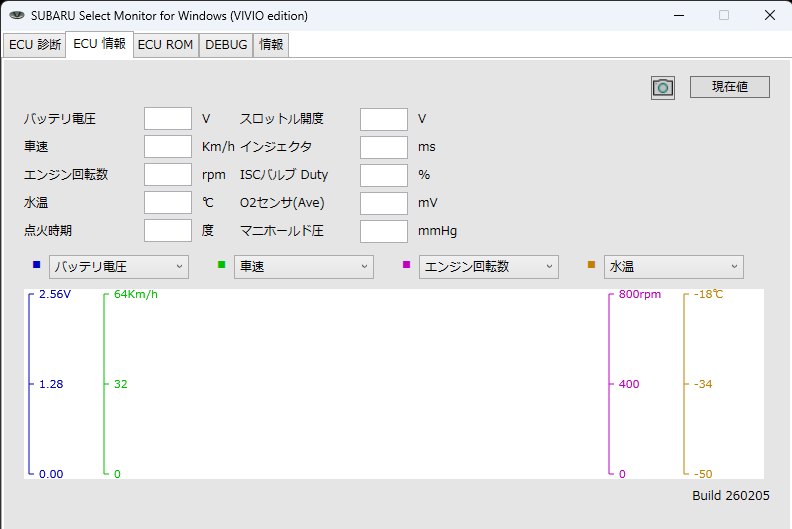This screenshot has height=529, width=792.
Task: Click the orange channel color swatch
Action: click(592, 265)
